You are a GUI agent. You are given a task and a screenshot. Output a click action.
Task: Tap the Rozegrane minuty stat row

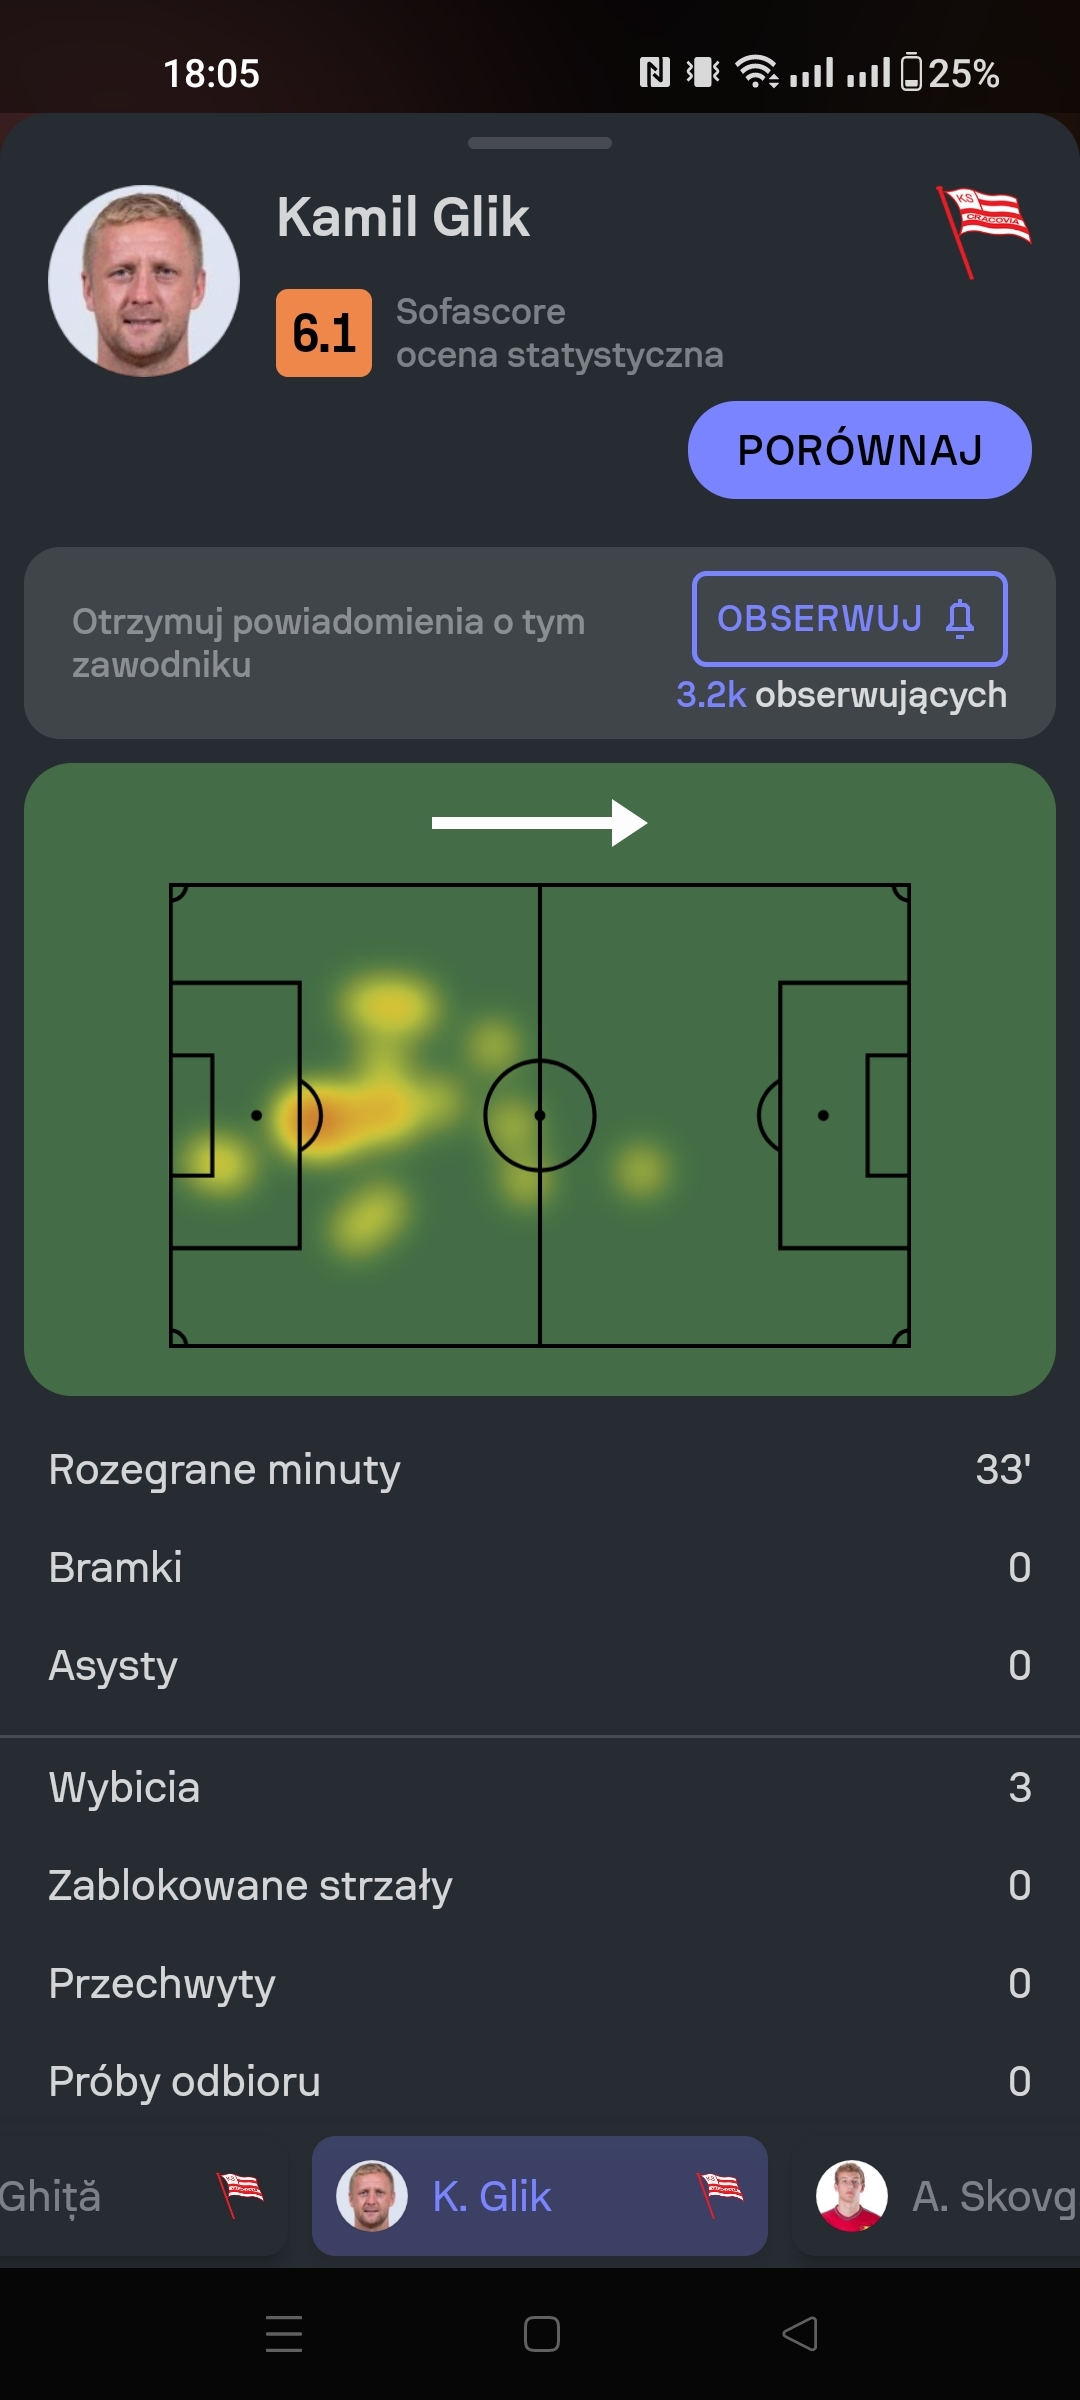540,1470
